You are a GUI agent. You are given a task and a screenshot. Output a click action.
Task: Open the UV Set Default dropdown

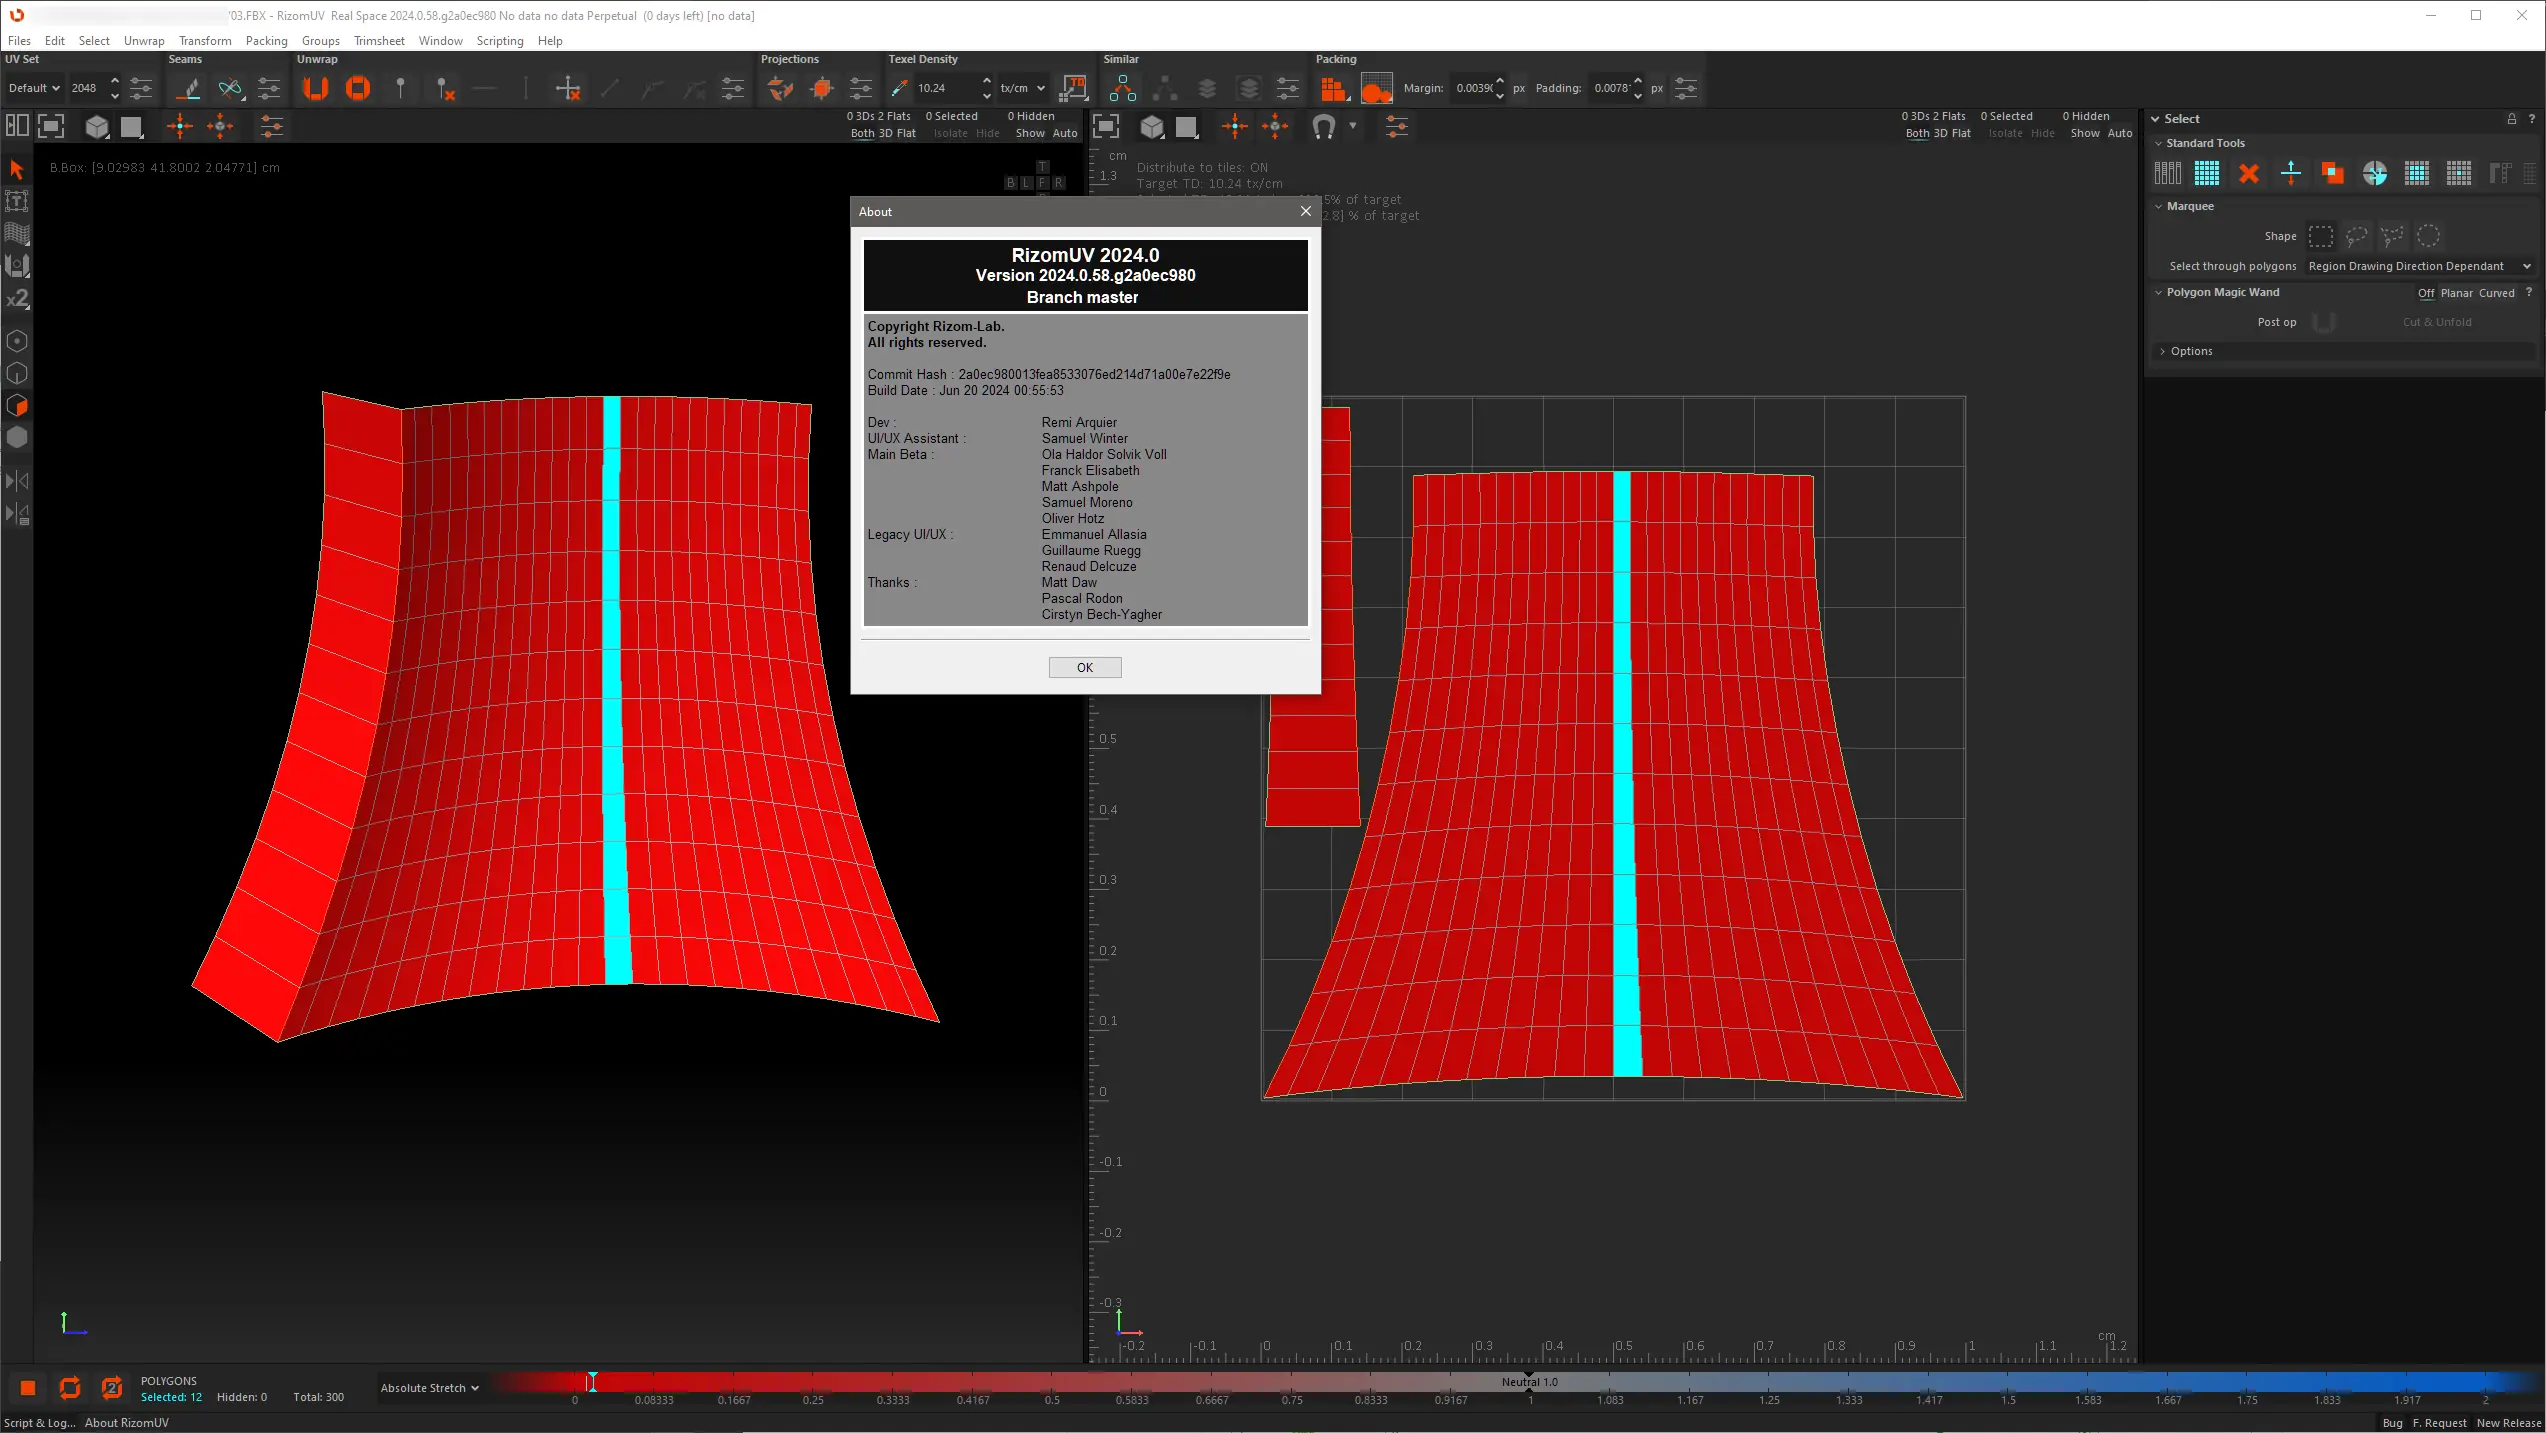point(34,88)
